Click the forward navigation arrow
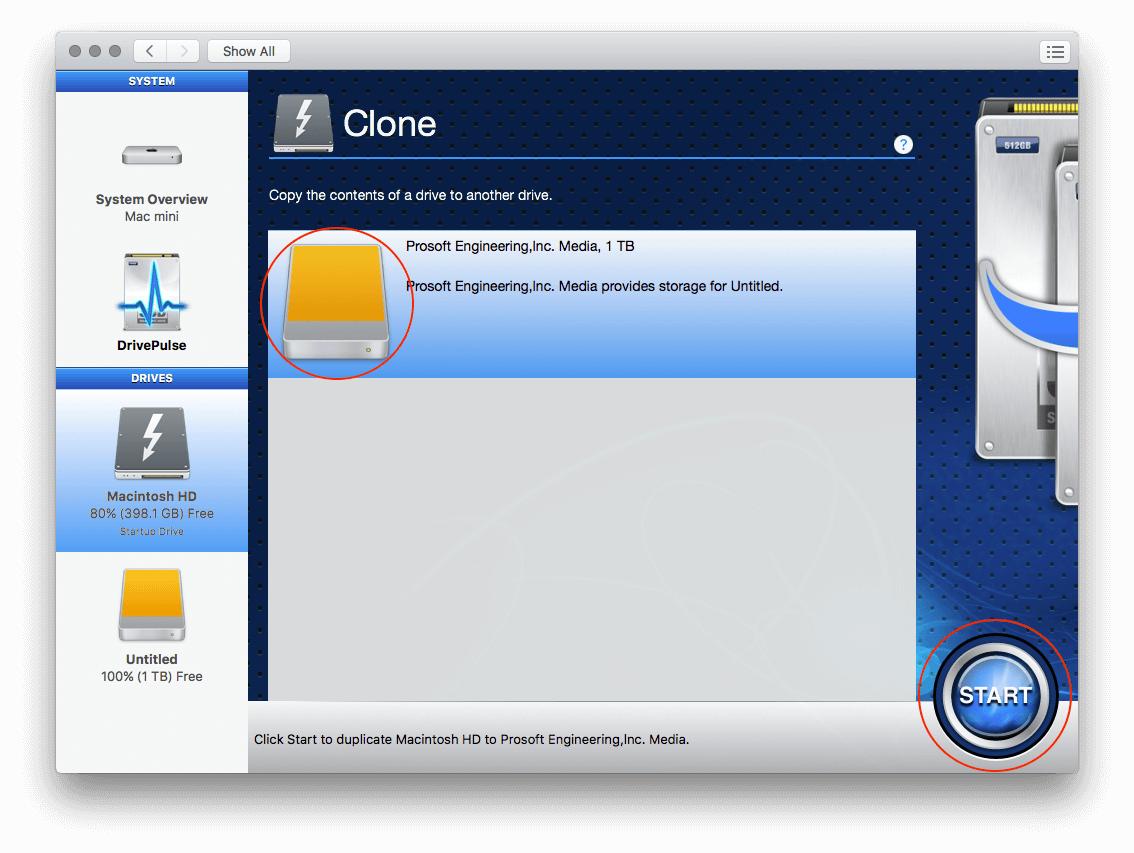The image size is (1134, 853). click(184, 51)
